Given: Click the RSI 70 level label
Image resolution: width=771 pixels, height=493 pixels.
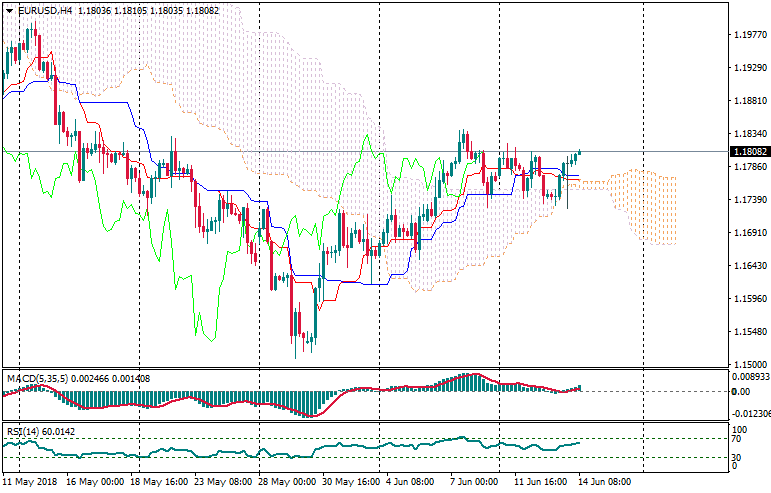Looking at the screenshot, I should click(737, 438).
